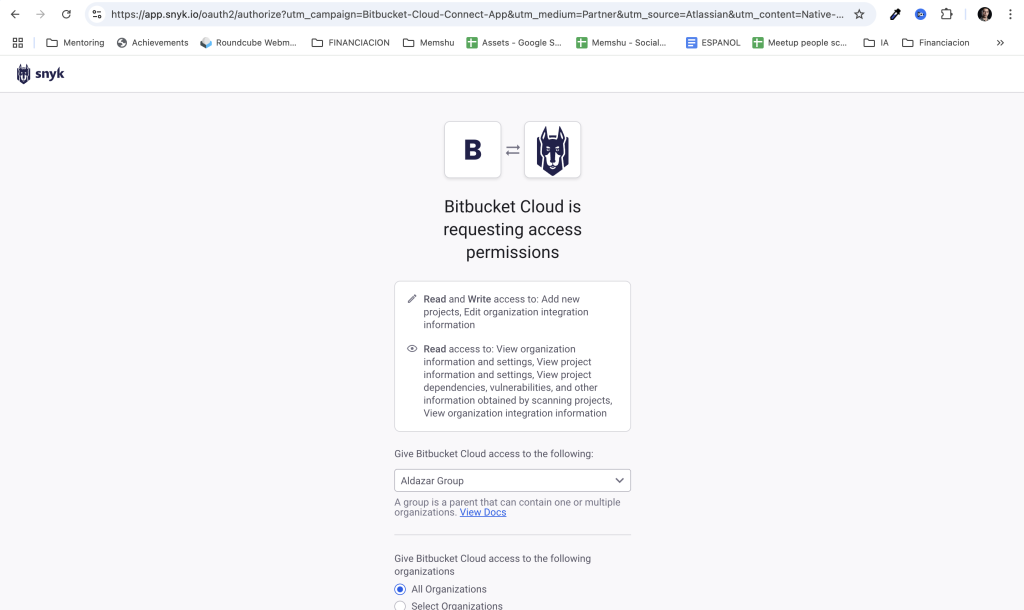1024x610 pixels.
Task: Click the Snyk logo in the header
Action: coord(40,74)
